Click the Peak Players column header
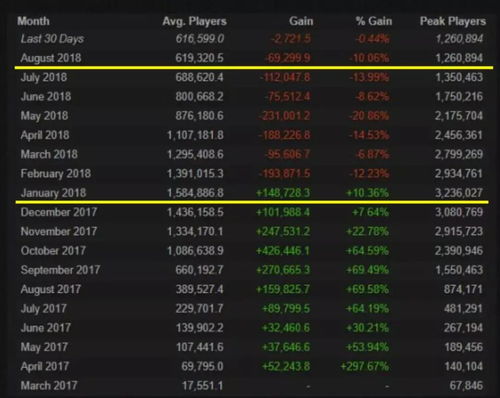Screen dimensions: 500x398 (453, 21)
